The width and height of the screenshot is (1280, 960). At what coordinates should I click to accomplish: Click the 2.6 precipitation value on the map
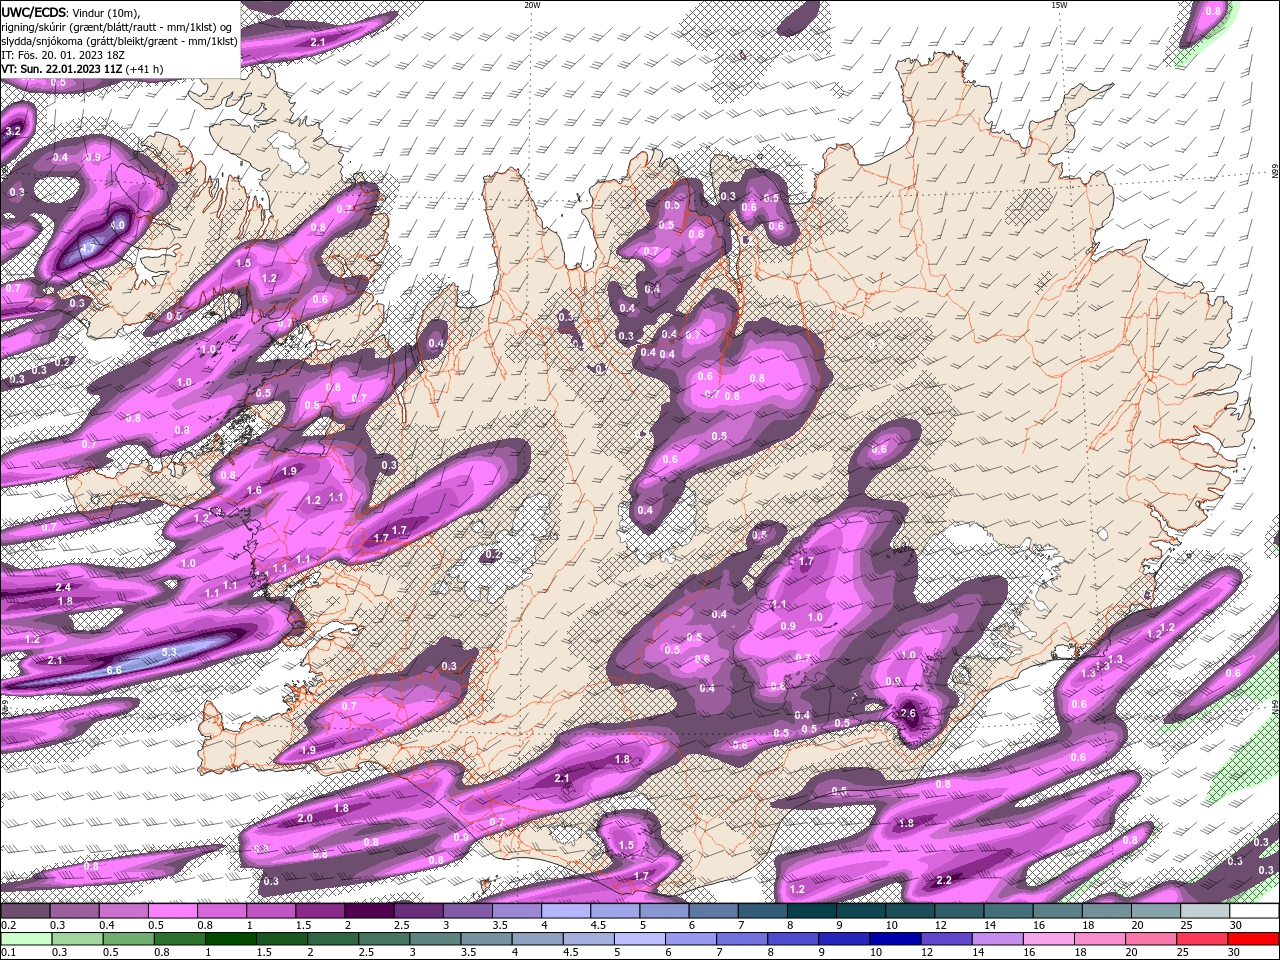click(x=908, y=713)
